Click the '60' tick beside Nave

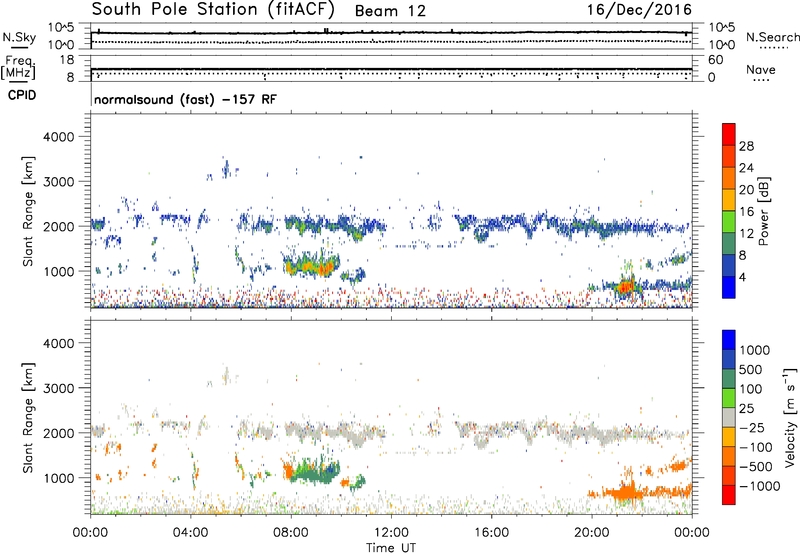pos(715,60)
